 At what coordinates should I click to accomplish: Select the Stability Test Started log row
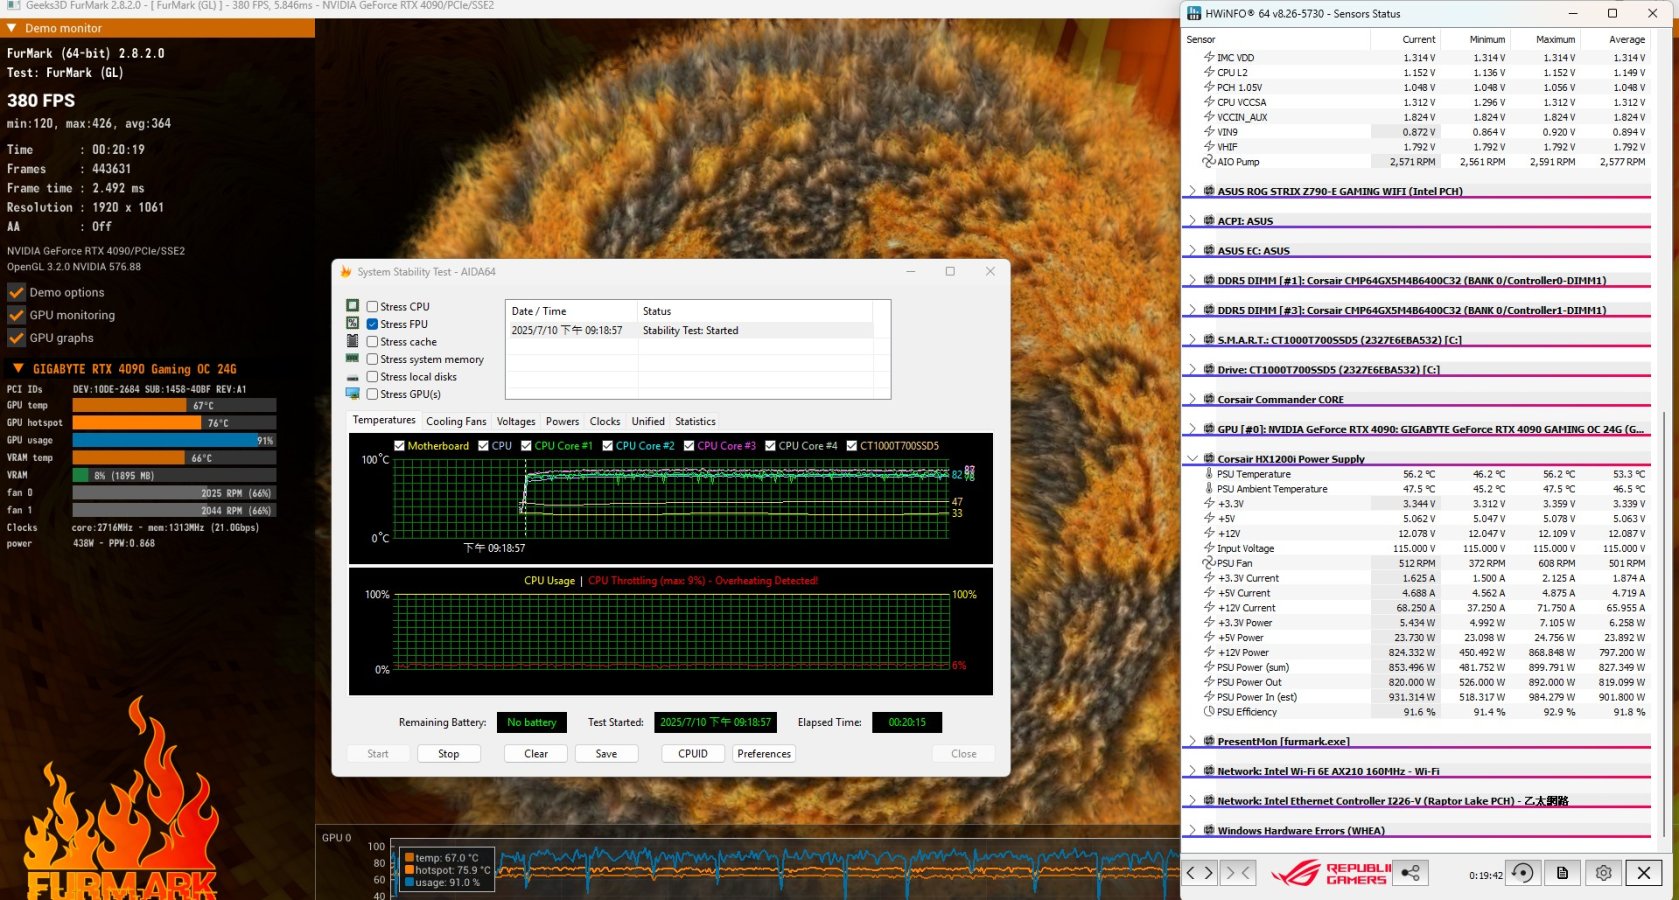[x=690, y=331]
